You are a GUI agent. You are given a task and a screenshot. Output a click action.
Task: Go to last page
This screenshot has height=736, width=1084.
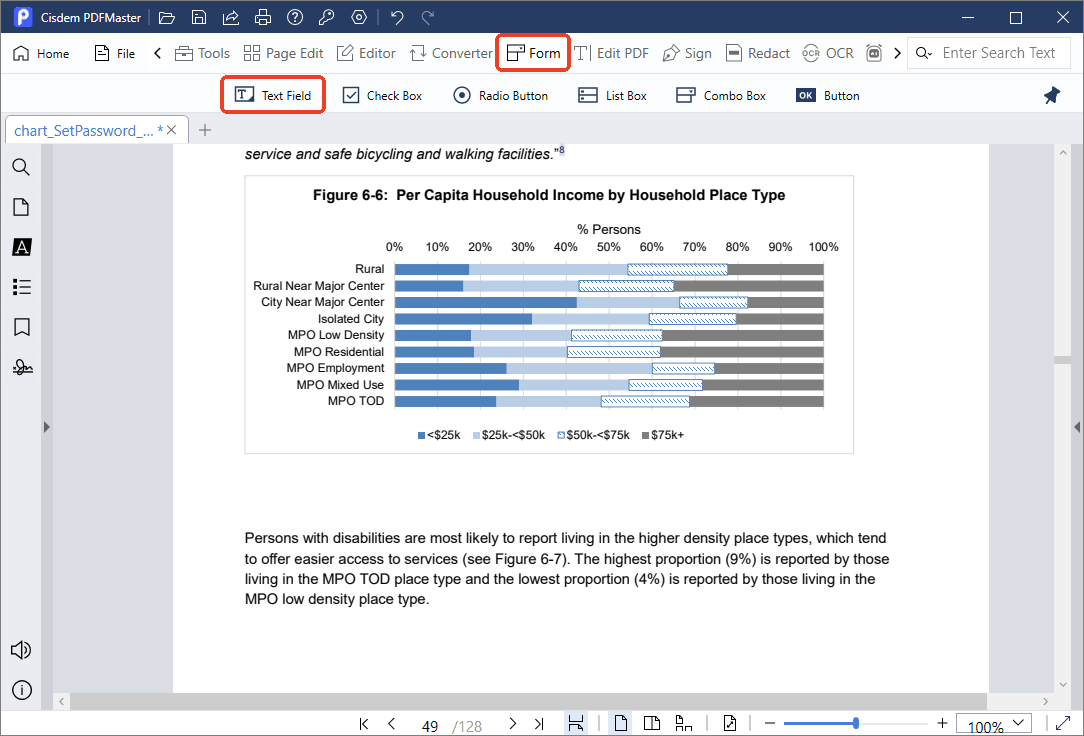[539, 724]
